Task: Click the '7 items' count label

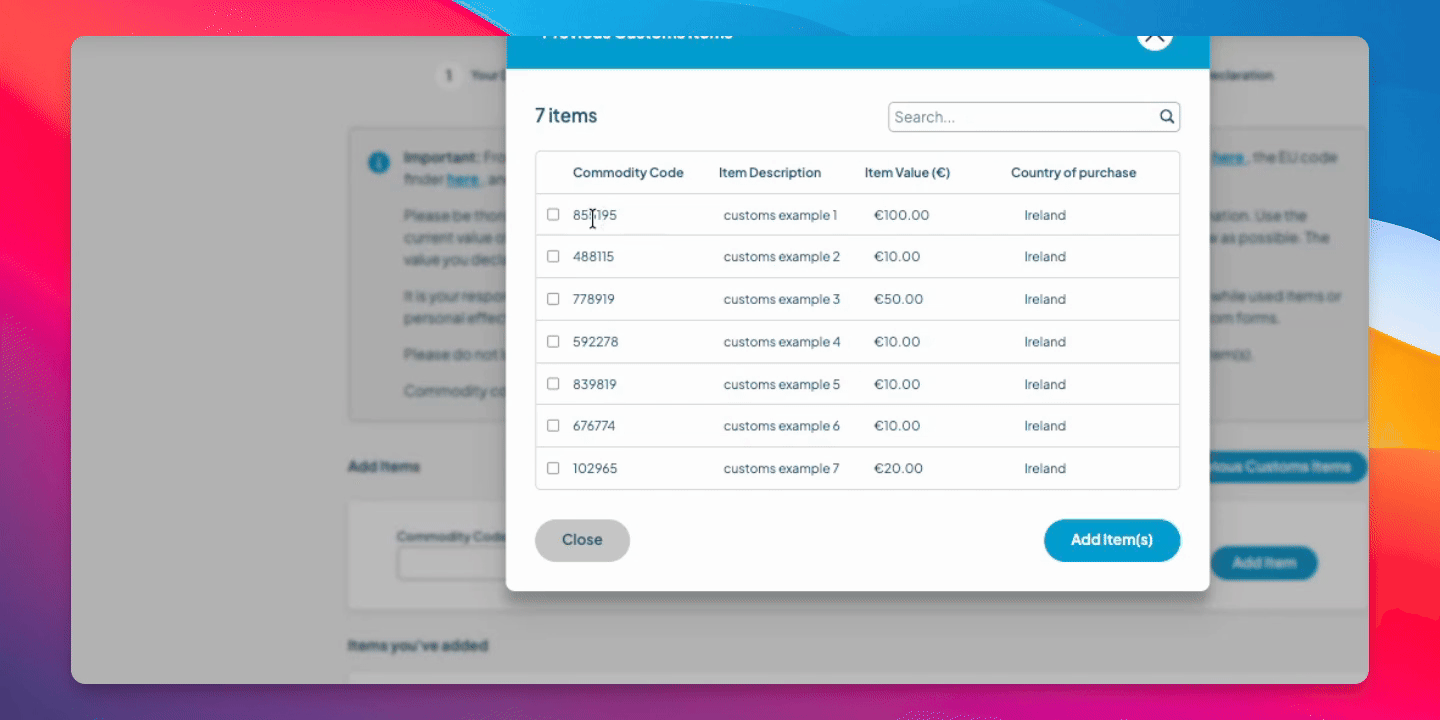Action: click(x=566, y=116)
